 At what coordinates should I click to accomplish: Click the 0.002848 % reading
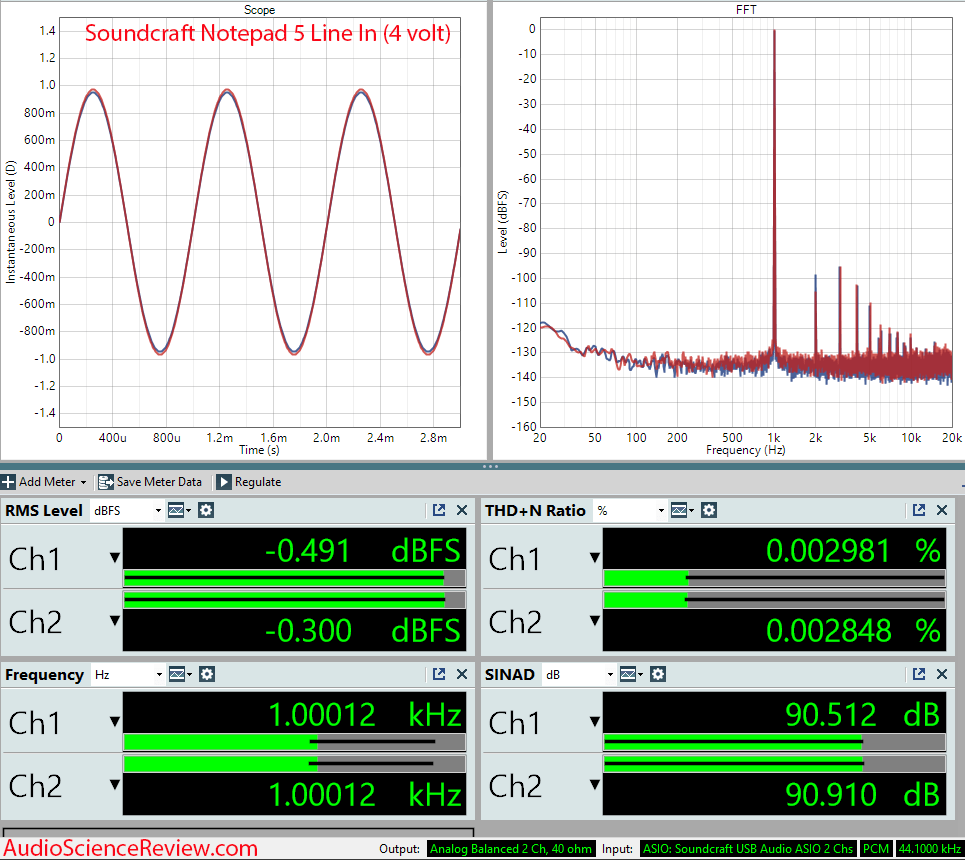pos(853,630)
